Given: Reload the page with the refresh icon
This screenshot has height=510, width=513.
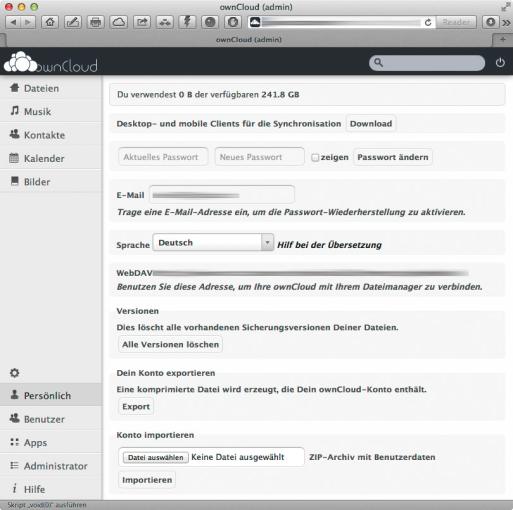Looking at the screenshot, I should [428, 22].
